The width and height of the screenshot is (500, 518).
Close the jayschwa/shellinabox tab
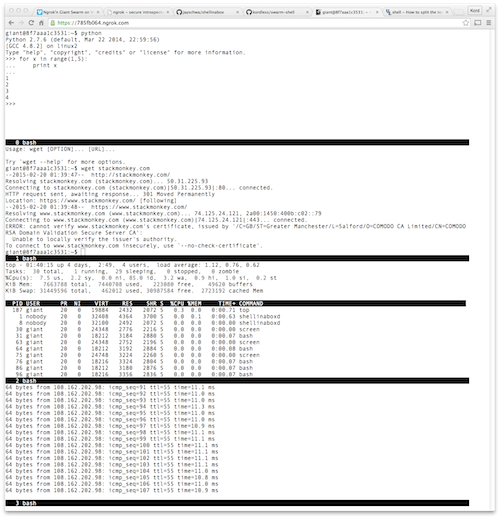(237, 12)
